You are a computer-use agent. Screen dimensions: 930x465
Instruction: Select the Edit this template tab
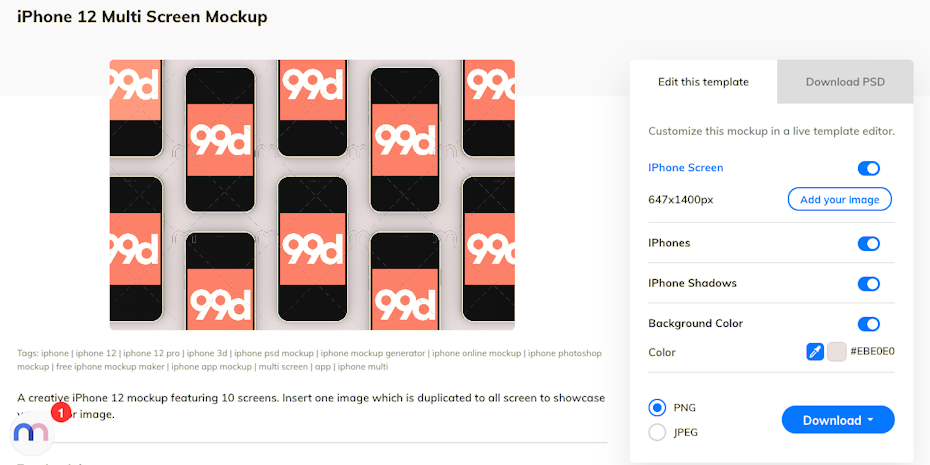pos(703,82)
